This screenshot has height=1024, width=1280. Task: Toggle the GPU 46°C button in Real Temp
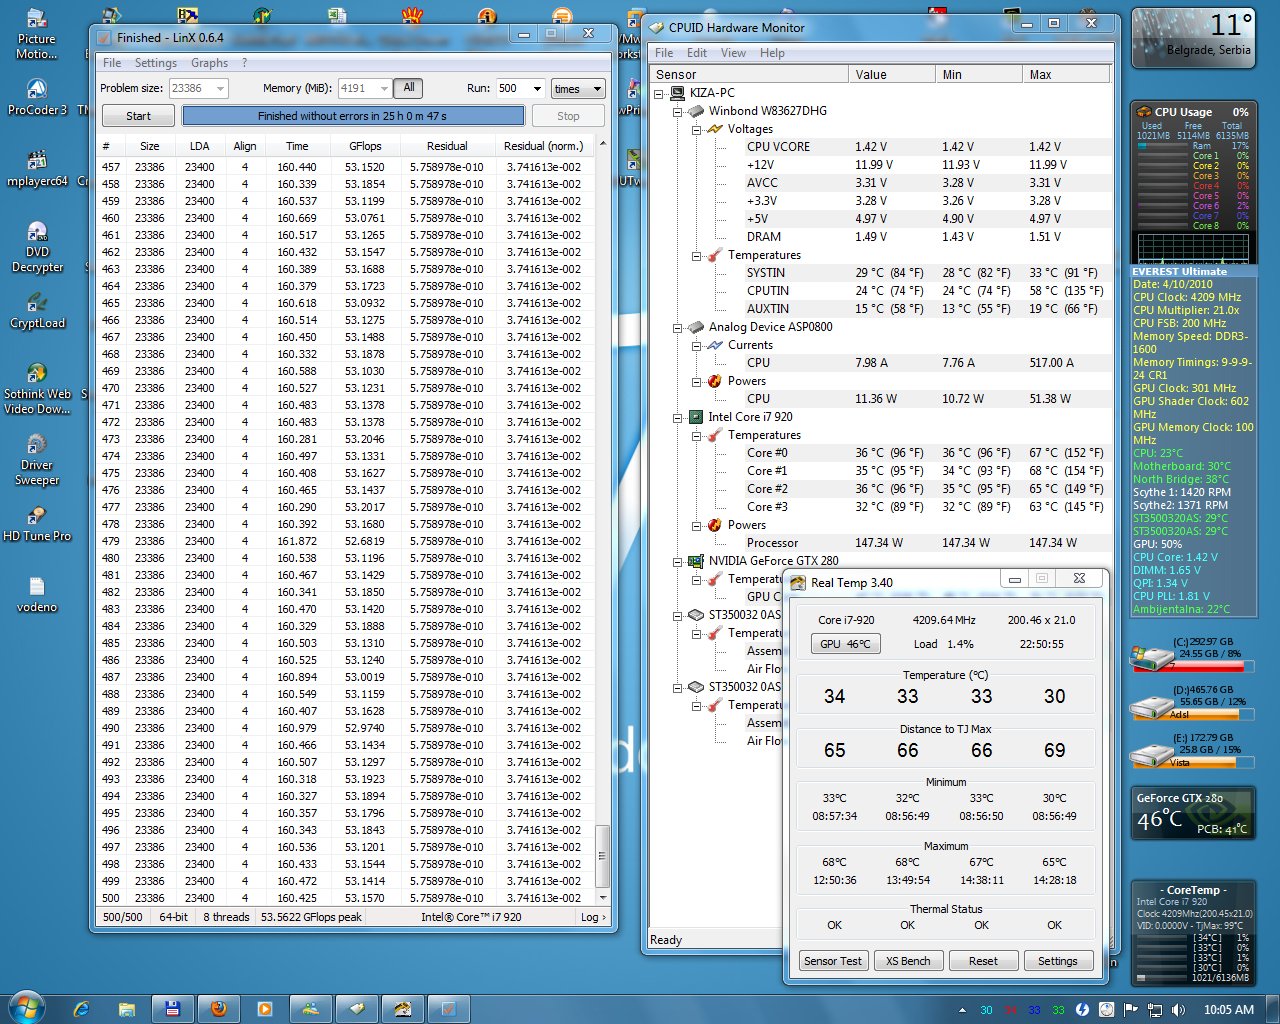tap(845, 644)
